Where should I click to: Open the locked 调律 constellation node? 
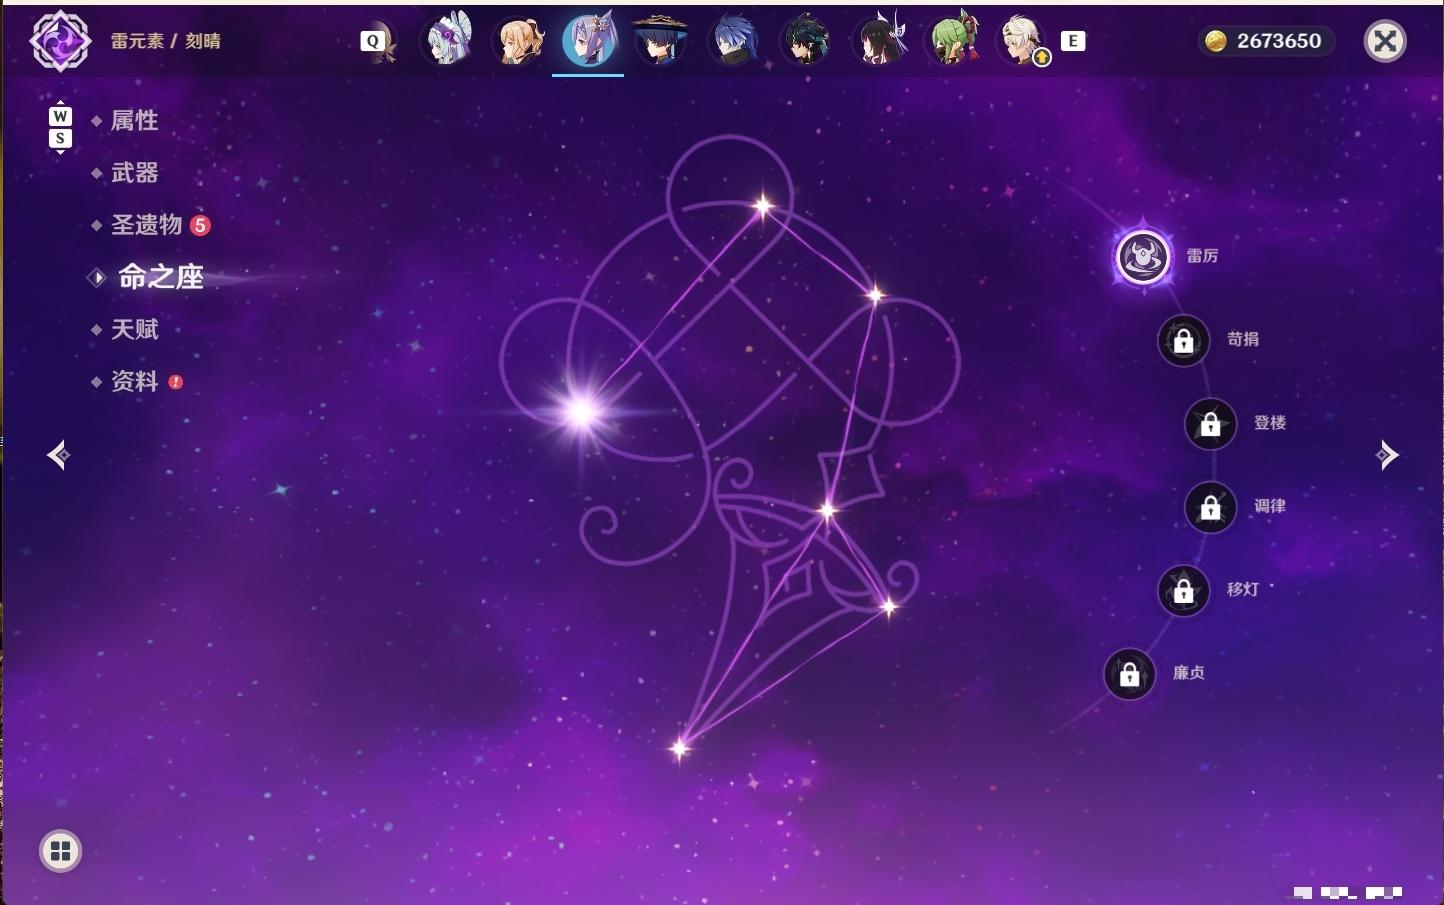click(x=1210, y=507)
